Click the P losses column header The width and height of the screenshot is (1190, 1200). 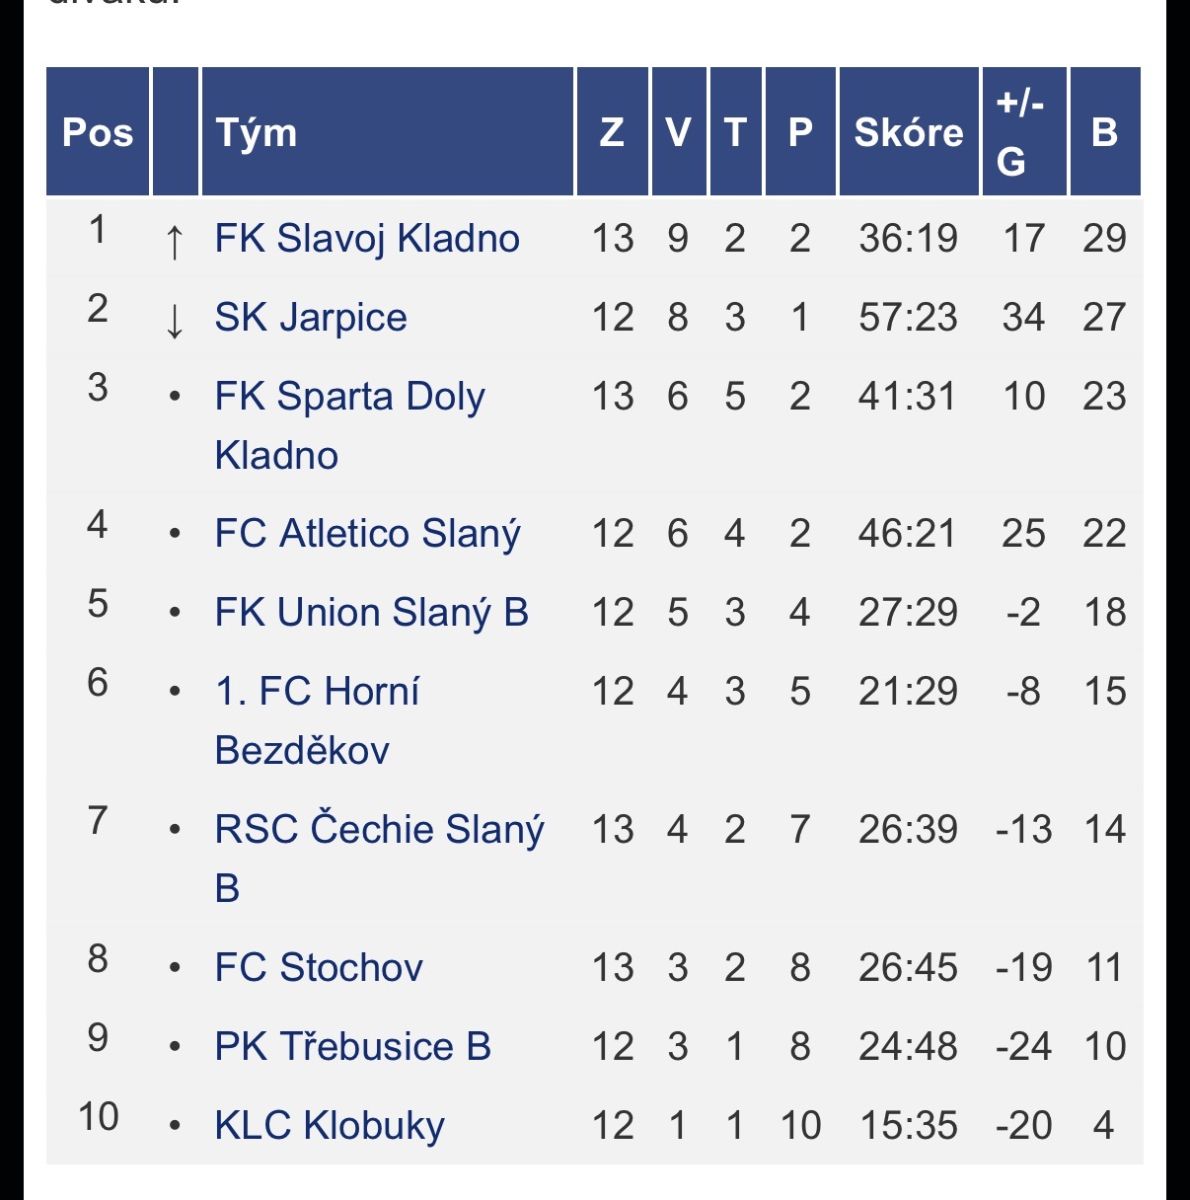(799, 132)
